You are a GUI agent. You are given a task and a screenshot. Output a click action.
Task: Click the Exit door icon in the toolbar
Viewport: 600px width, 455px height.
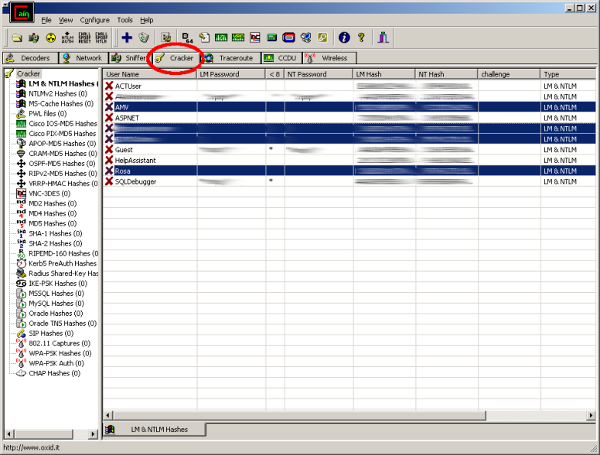point(383,38)
